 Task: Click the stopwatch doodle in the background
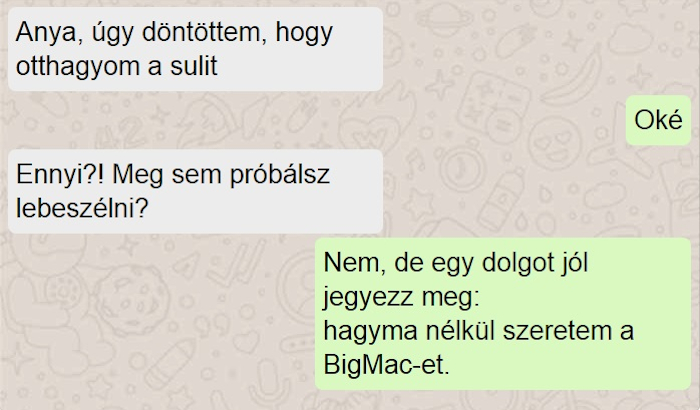tap(462, 170)
